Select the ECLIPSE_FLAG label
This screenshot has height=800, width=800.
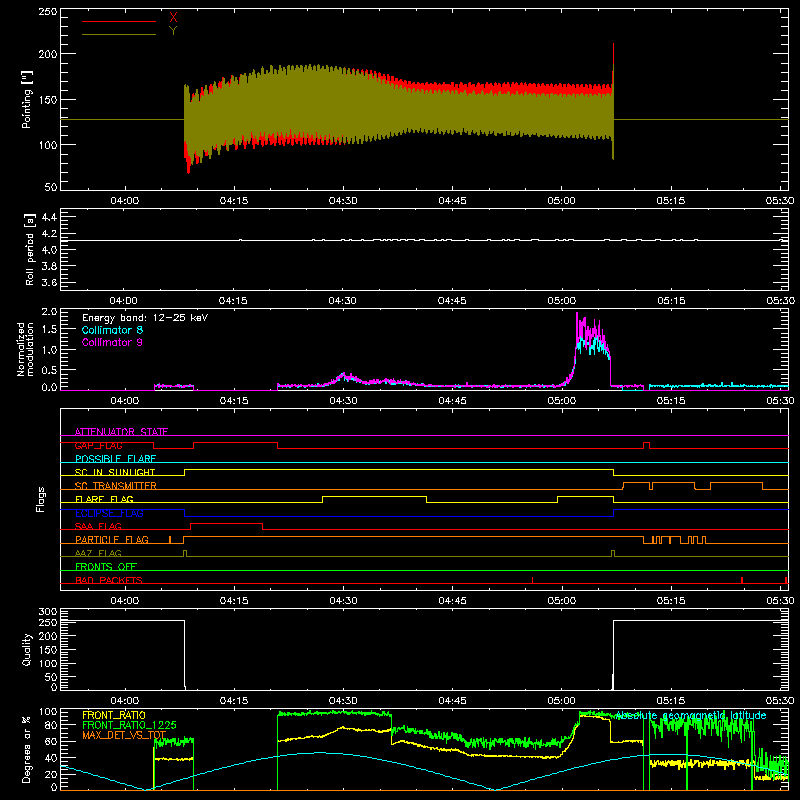tap(109, 513)
